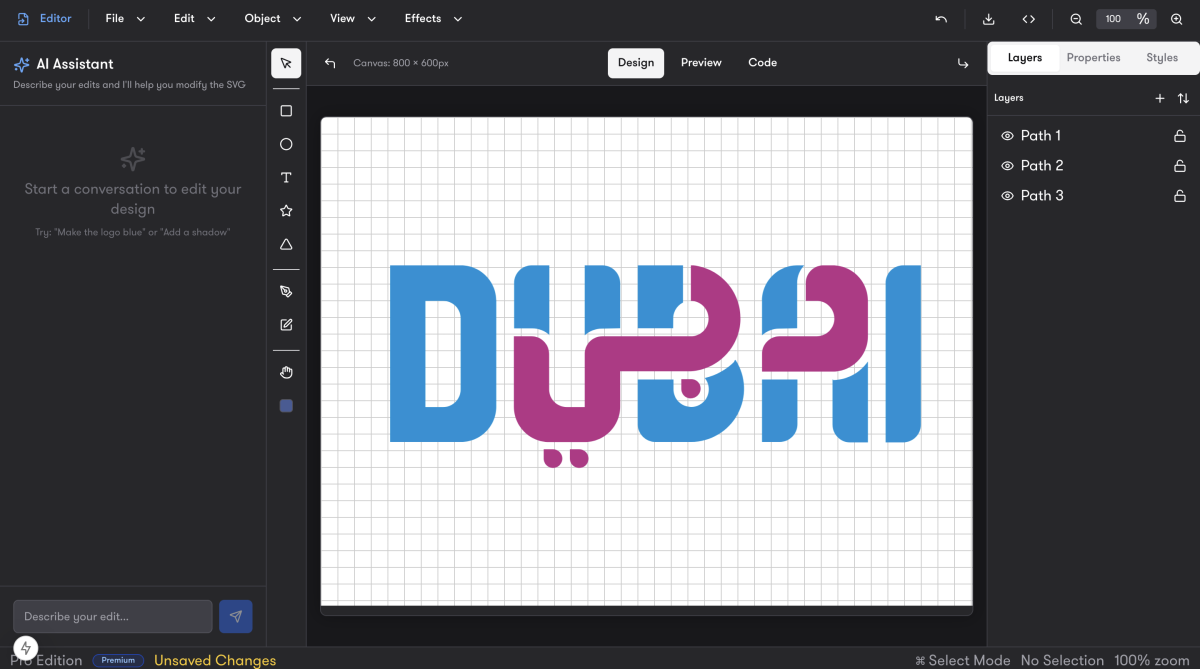Image resolution: width=1200 pixels, height=669 pixels.
Task: Select the Pen tool
Action: click(286, 291)
